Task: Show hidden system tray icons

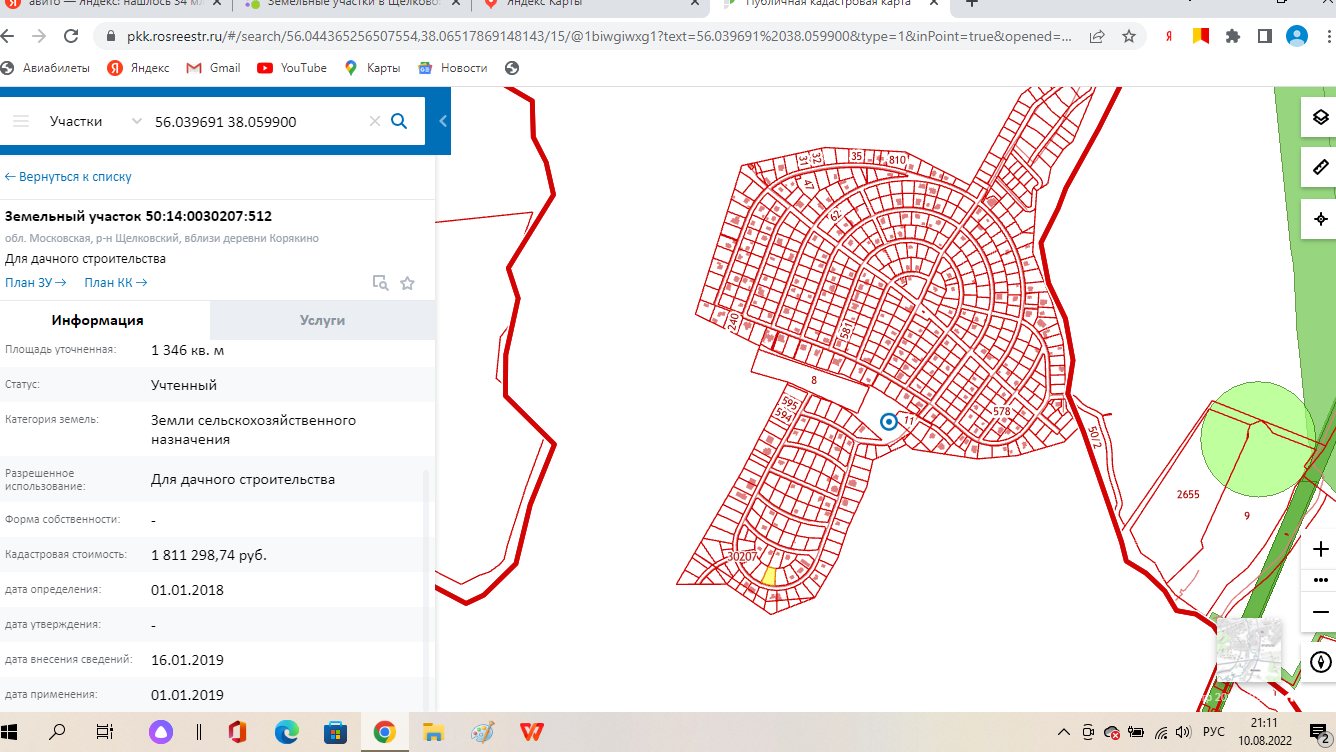Action: (x=1063, y=732)
